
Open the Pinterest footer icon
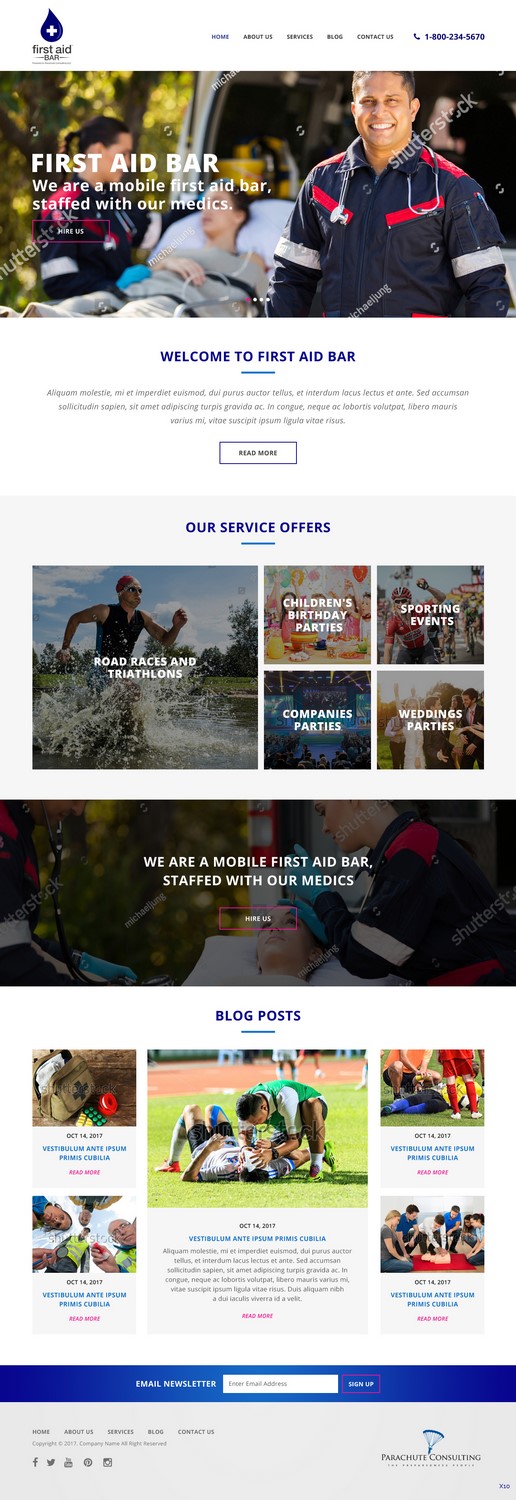[88, 1462]
